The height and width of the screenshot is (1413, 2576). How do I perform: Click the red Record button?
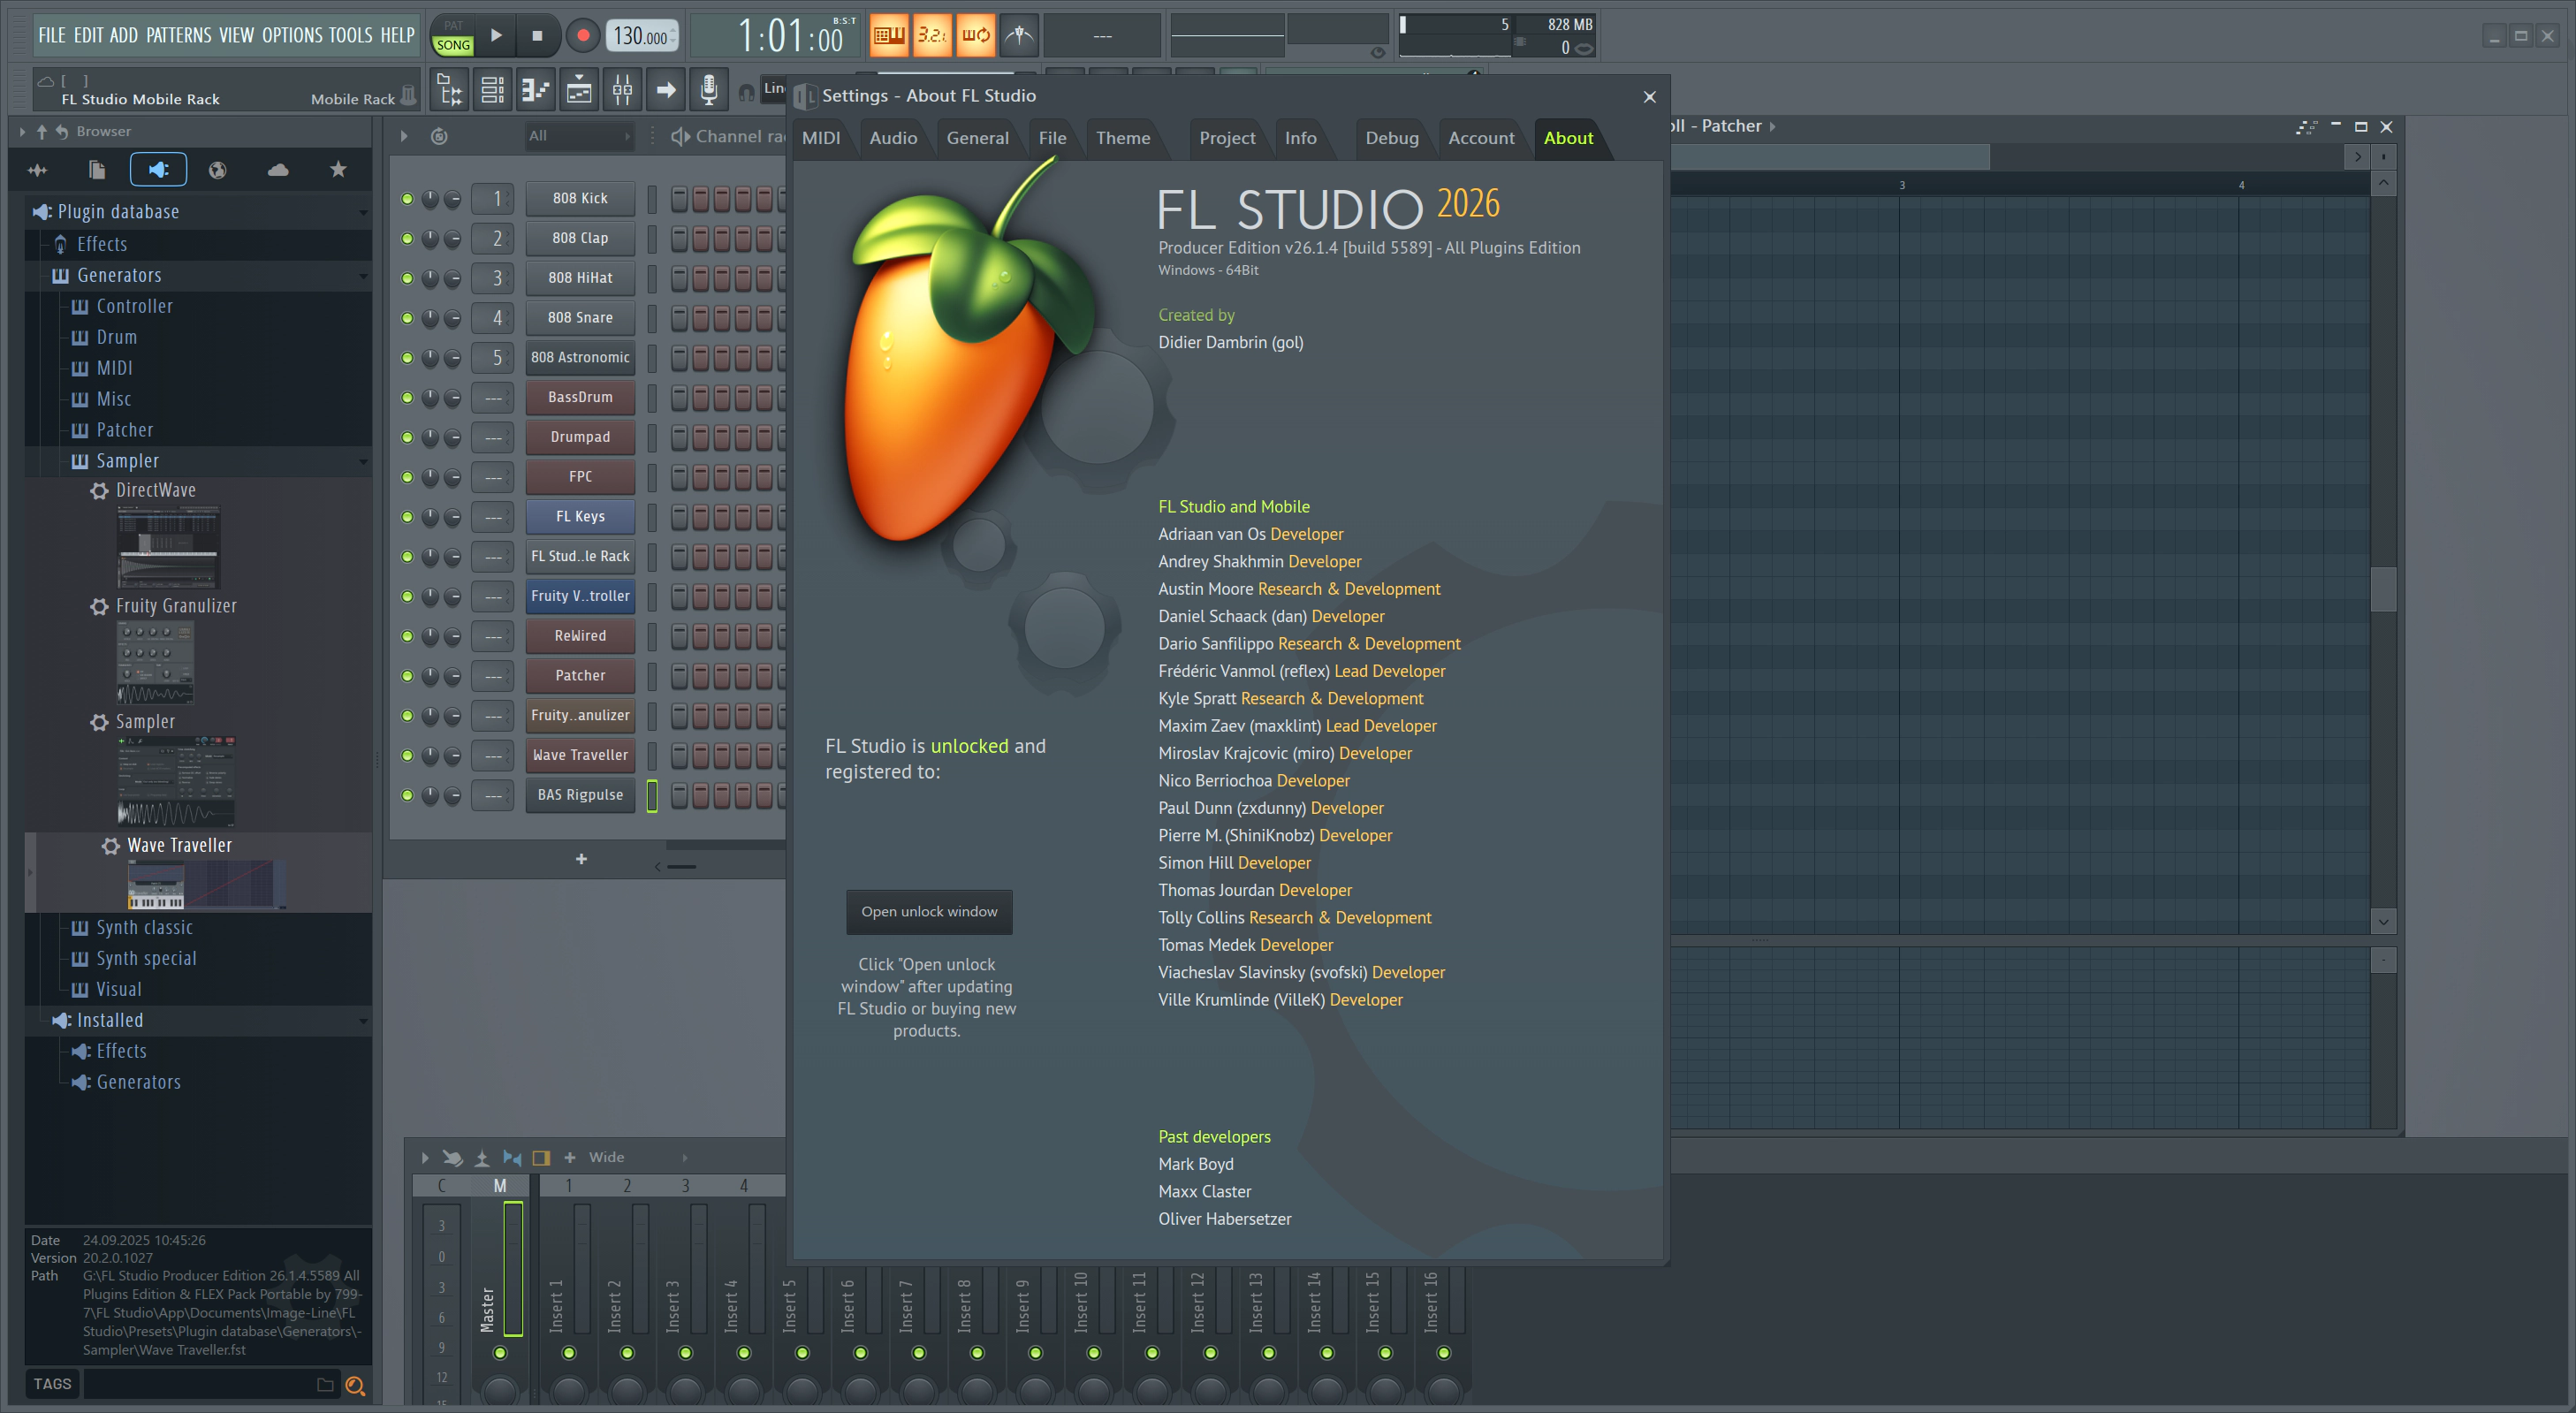[x=582, y=36]
